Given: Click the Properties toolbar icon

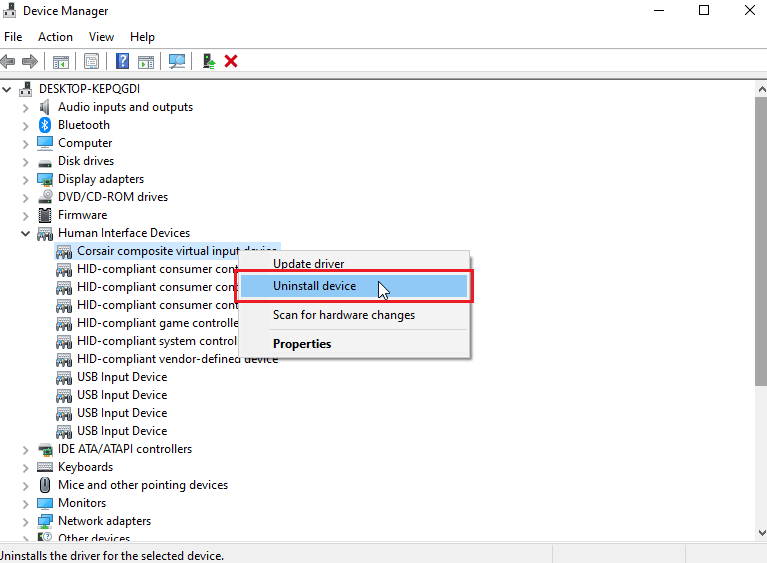Looking at the screenshot, I should click(91, 61).
